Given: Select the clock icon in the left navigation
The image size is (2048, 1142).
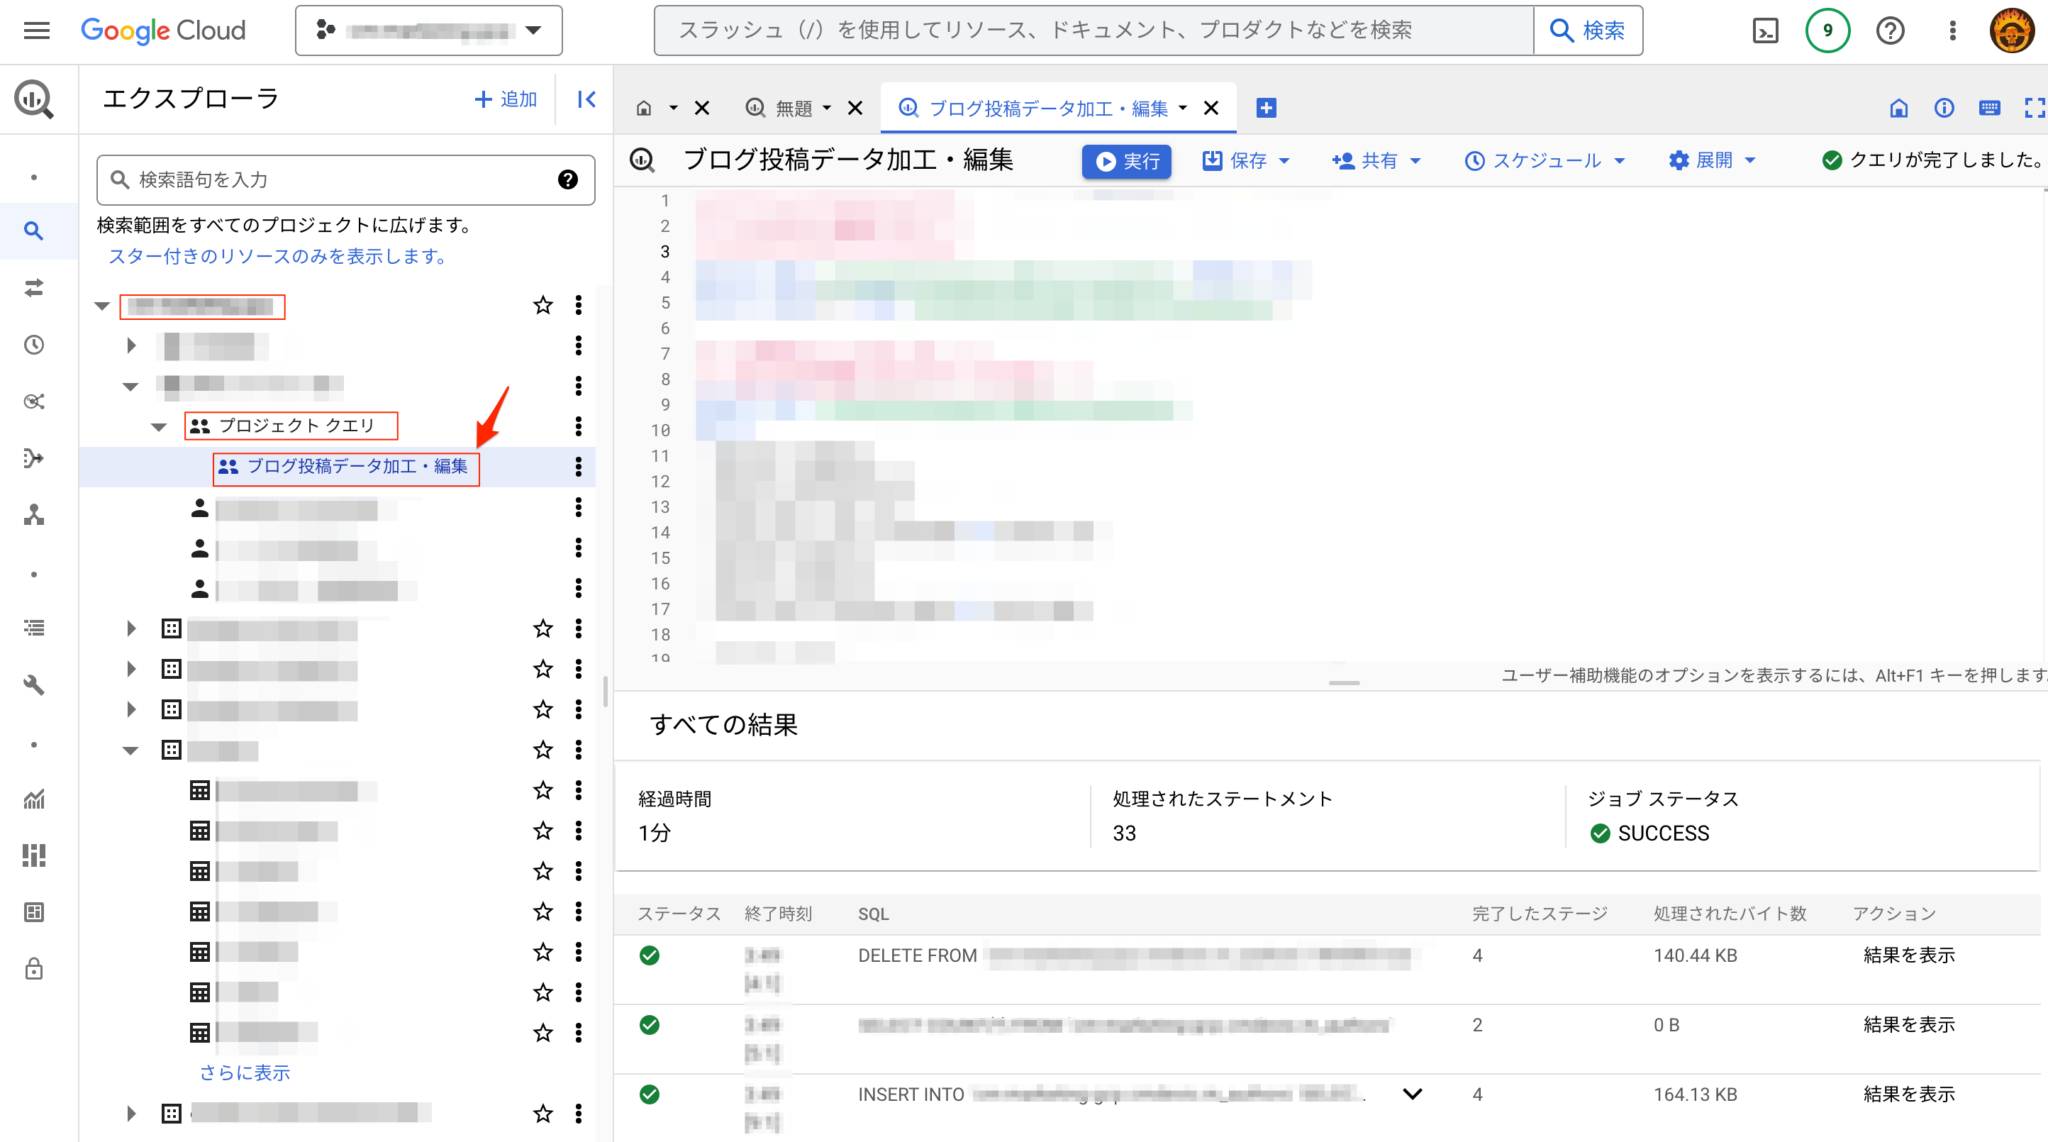Looking at the screenshot, I should coord(34,344).
